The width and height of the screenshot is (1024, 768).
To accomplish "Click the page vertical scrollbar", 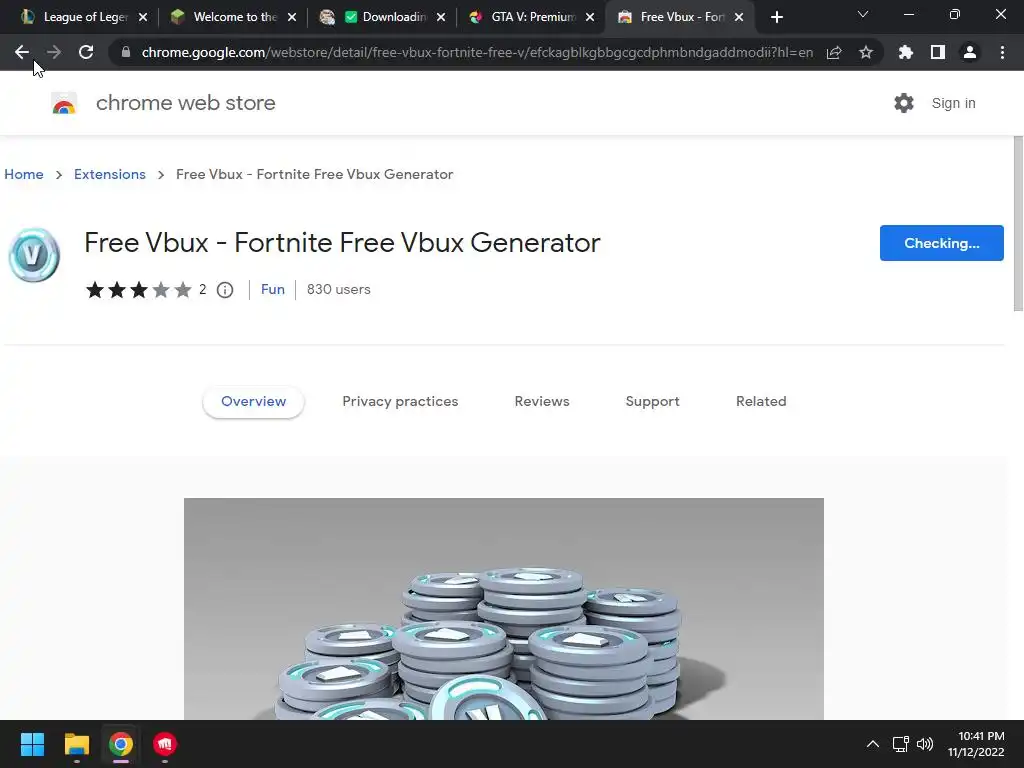I will pyautogui.click(x=1017, y=224).
